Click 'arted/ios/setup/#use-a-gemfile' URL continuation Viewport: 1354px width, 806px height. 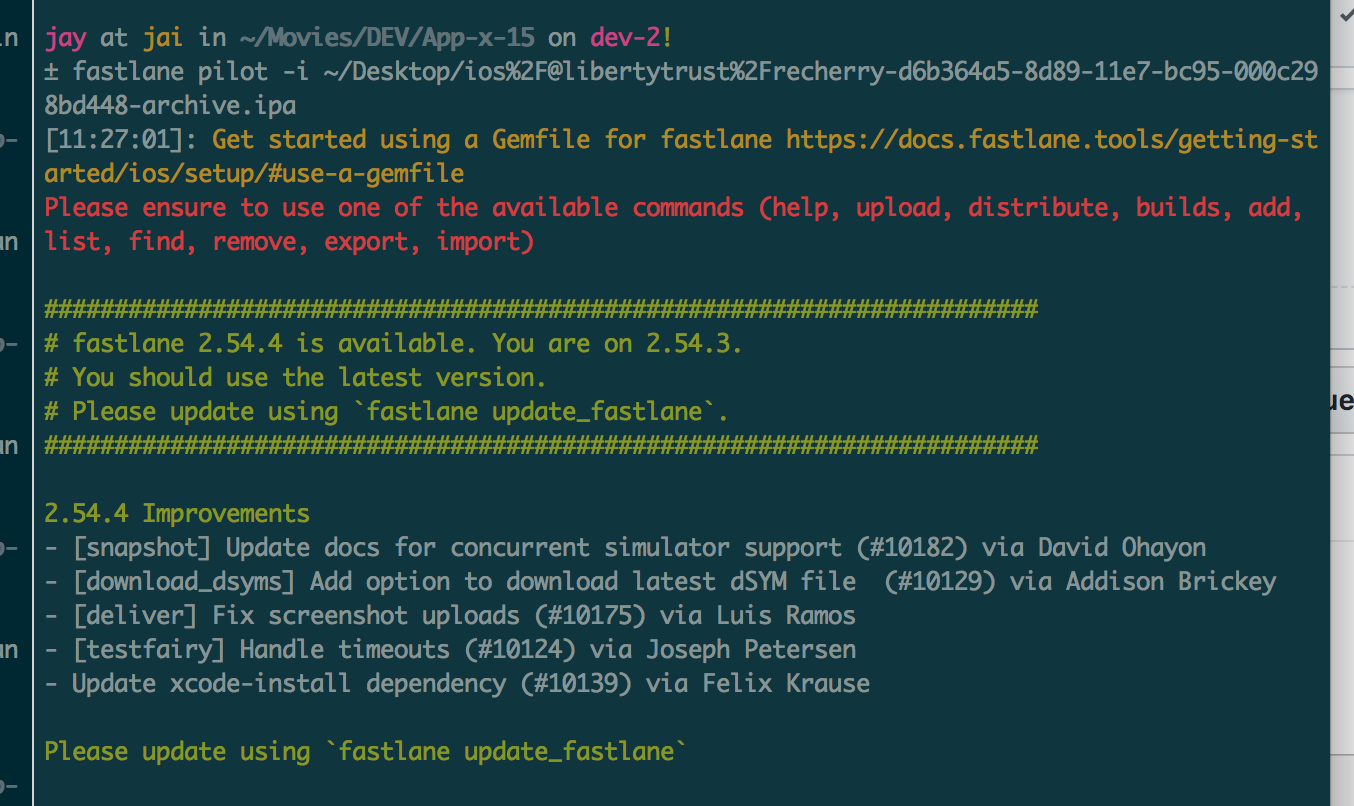255,174
